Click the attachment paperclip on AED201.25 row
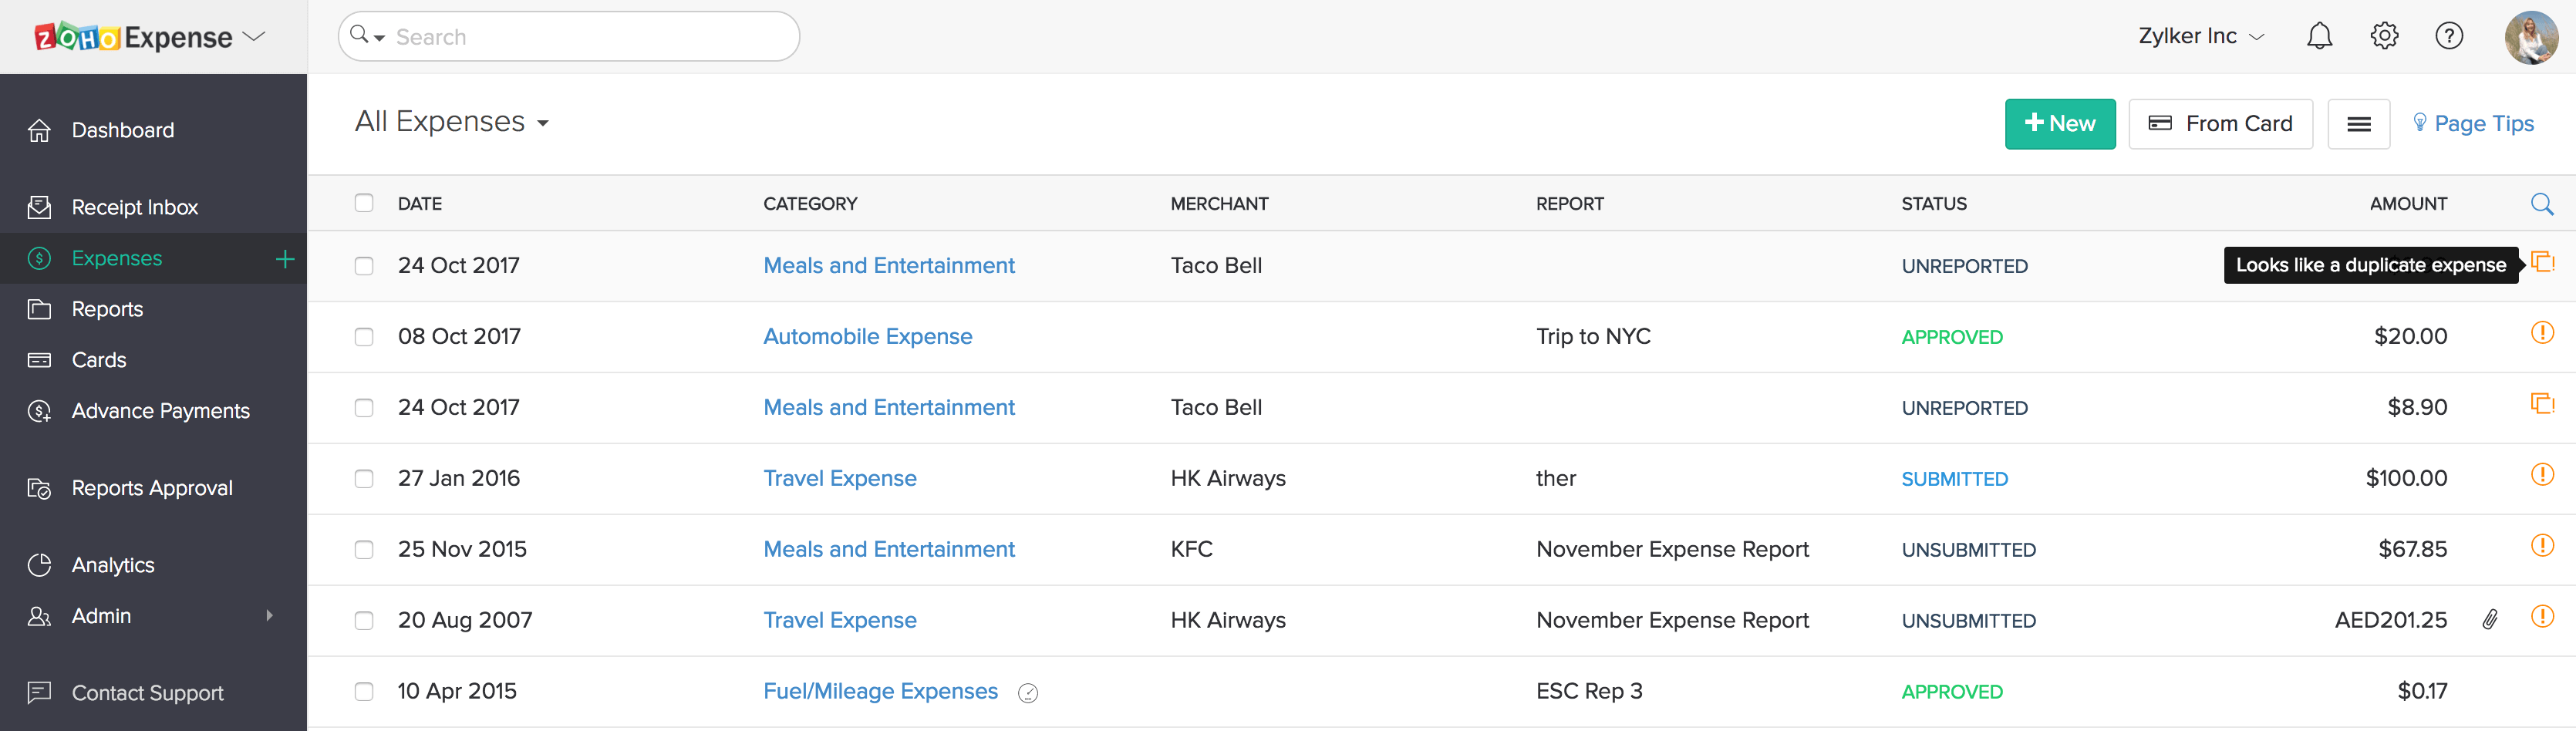Viewport: 2576px width, 731px height. [x=2490, y=620]
